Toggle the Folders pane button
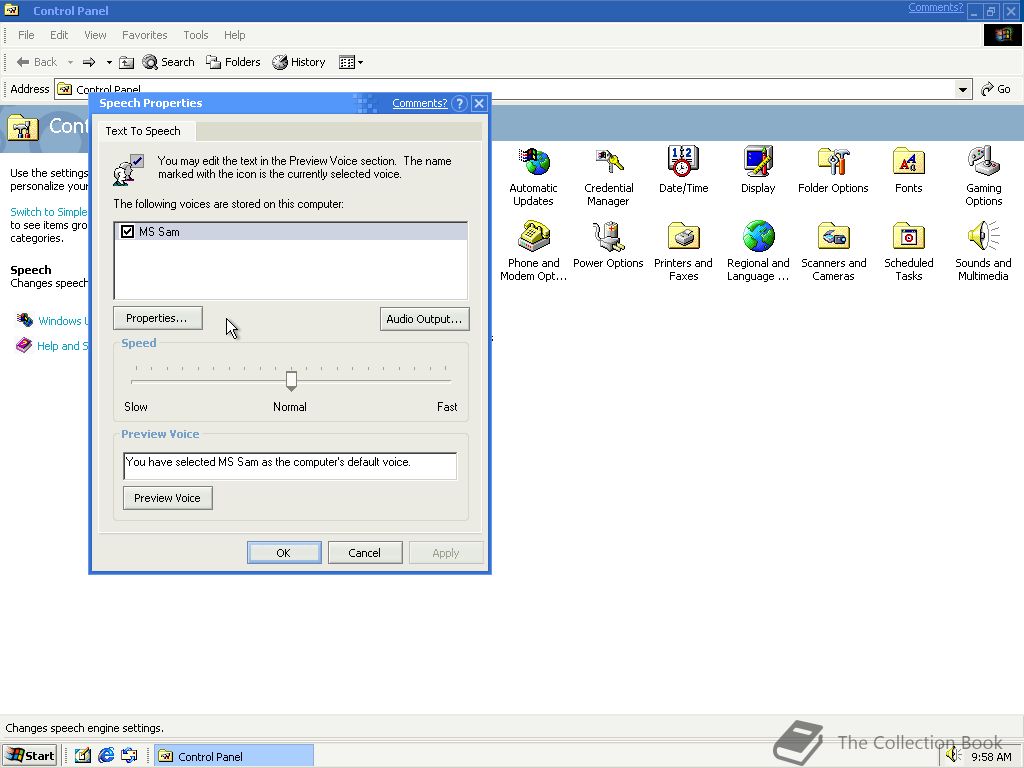 pyautogui.click(x=233, y=62)
